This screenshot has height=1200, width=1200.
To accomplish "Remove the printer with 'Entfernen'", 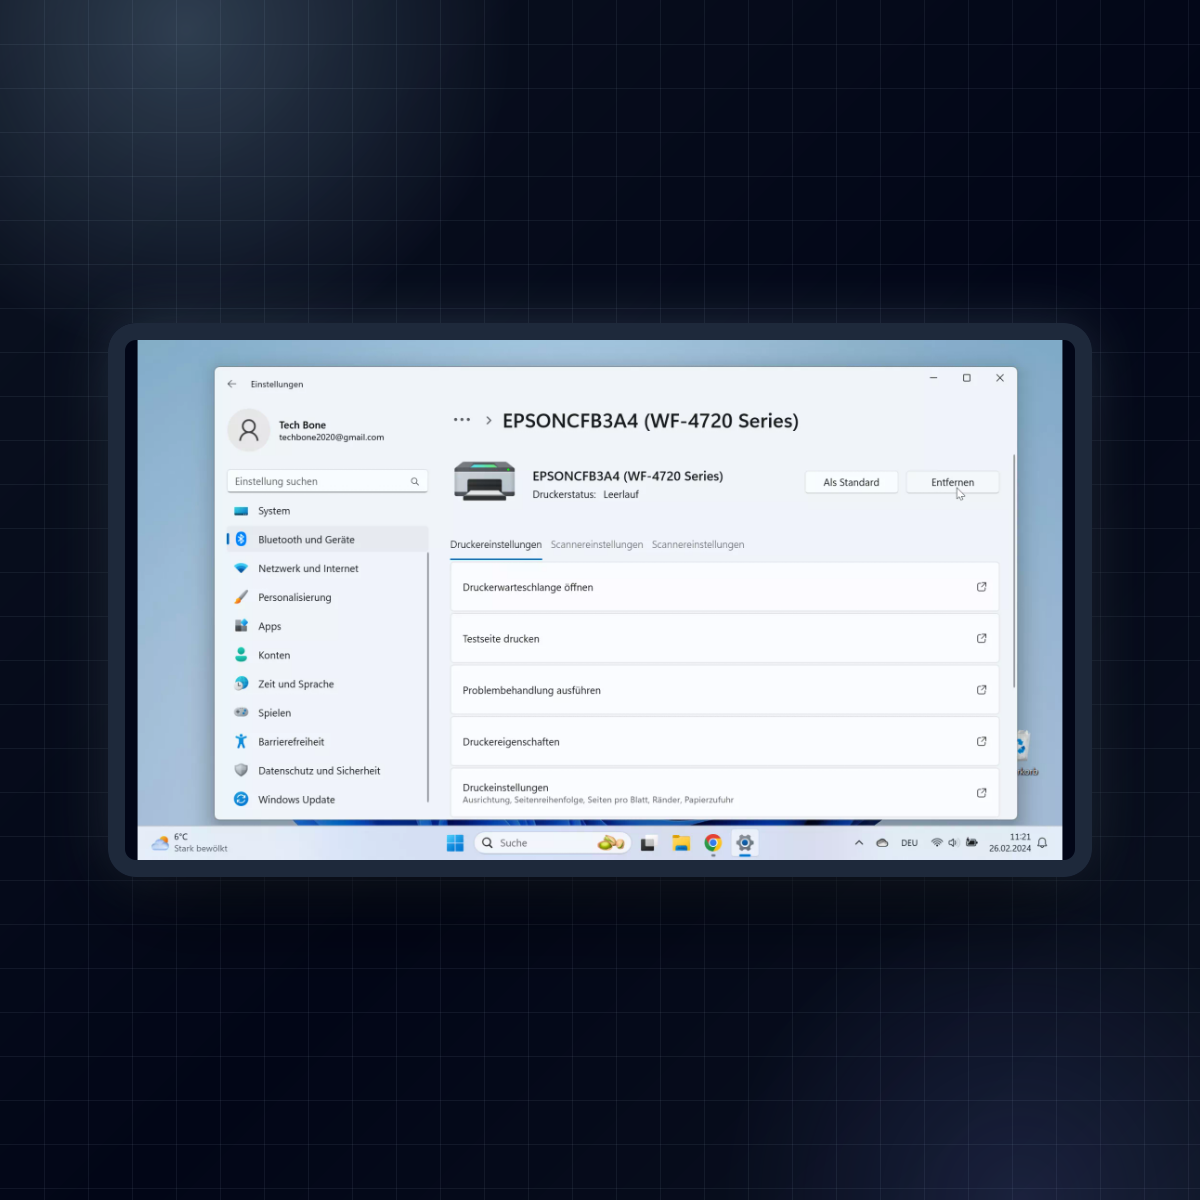I will click(x=952, y=482).
